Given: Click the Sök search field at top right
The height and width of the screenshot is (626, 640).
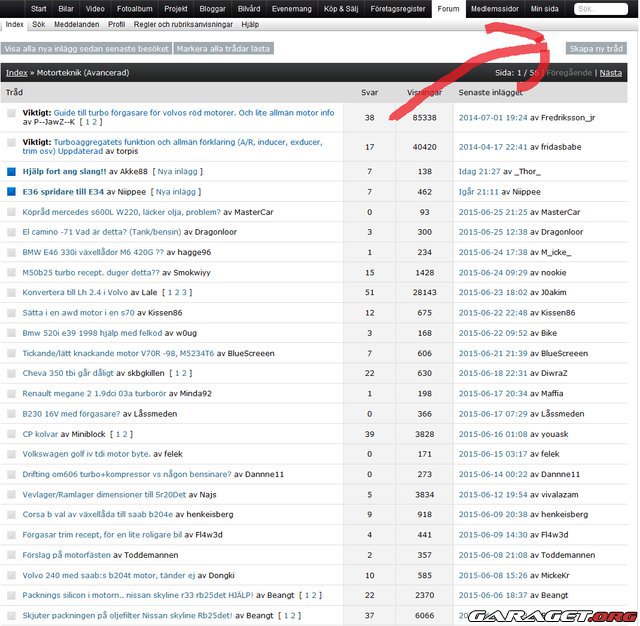Looking at the screenshot, I should click(600, 9).
